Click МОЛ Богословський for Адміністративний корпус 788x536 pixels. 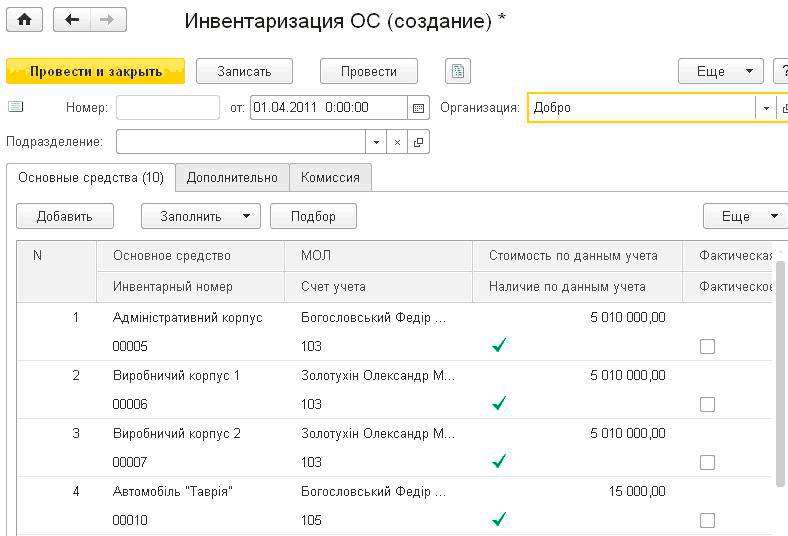373,317
